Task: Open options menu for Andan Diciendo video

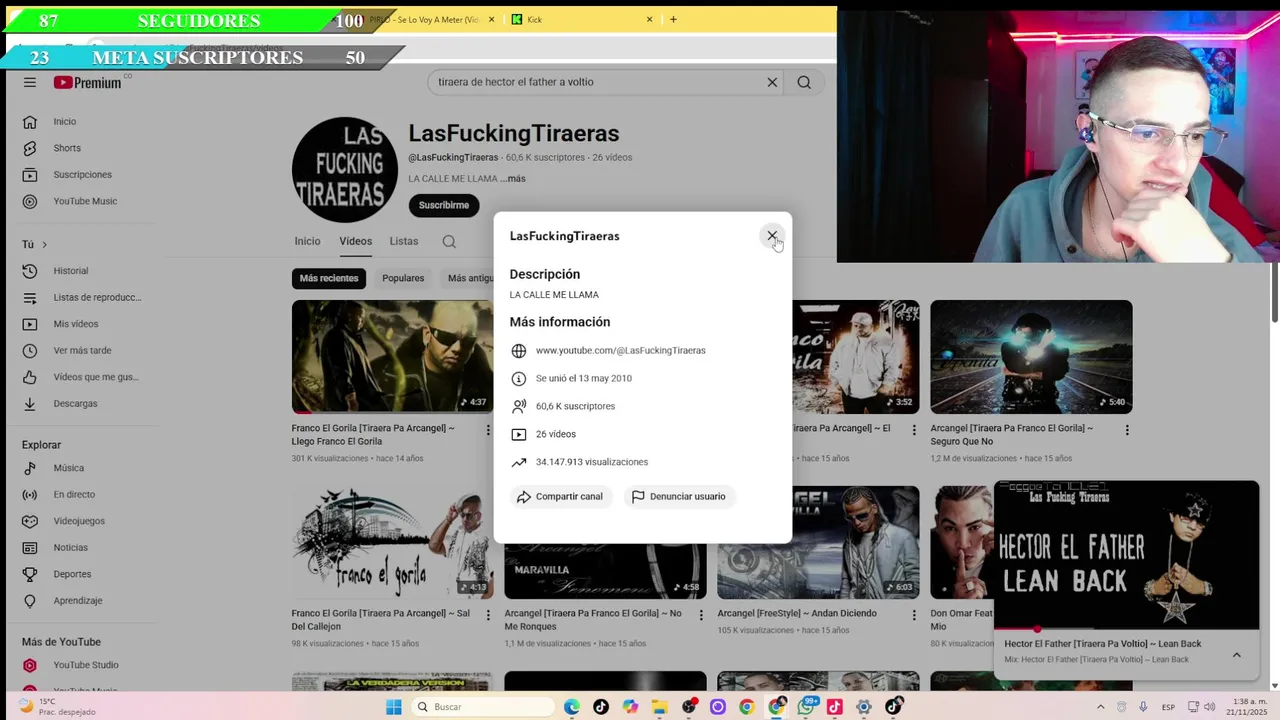Action: 914,615
